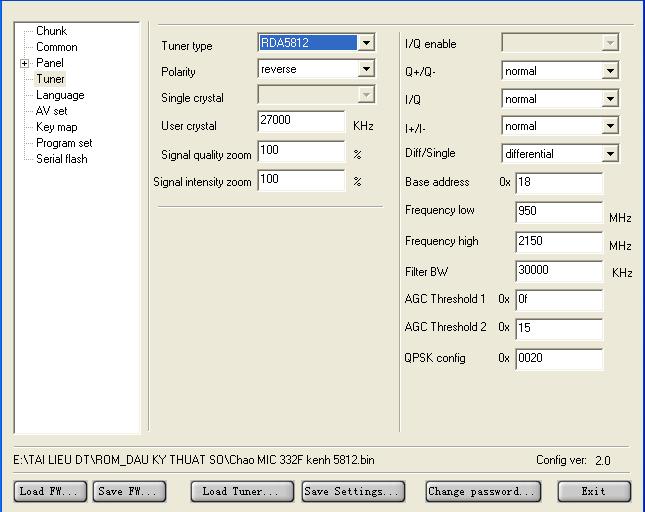Open the I/Q normal dropdown
The height and width of the screenshot is (512, 645).
click(560, 99)
